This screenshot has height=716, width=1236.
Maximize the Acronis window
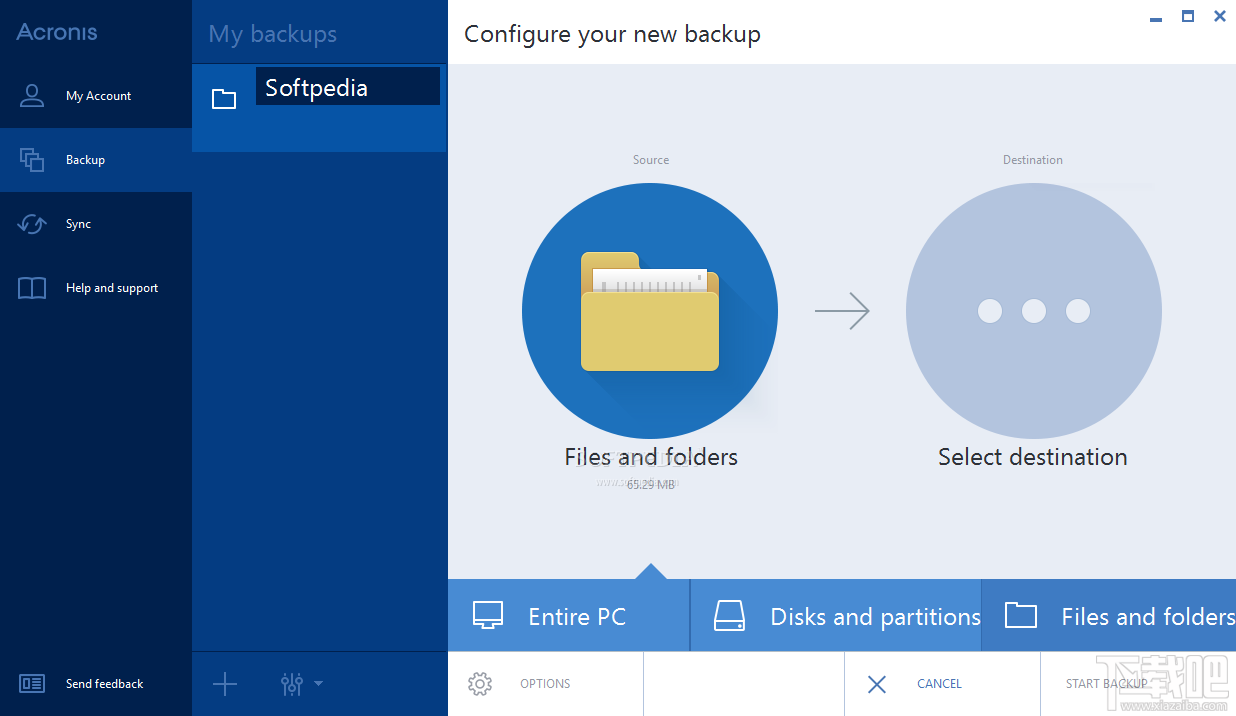click(x=1187, y=16)
